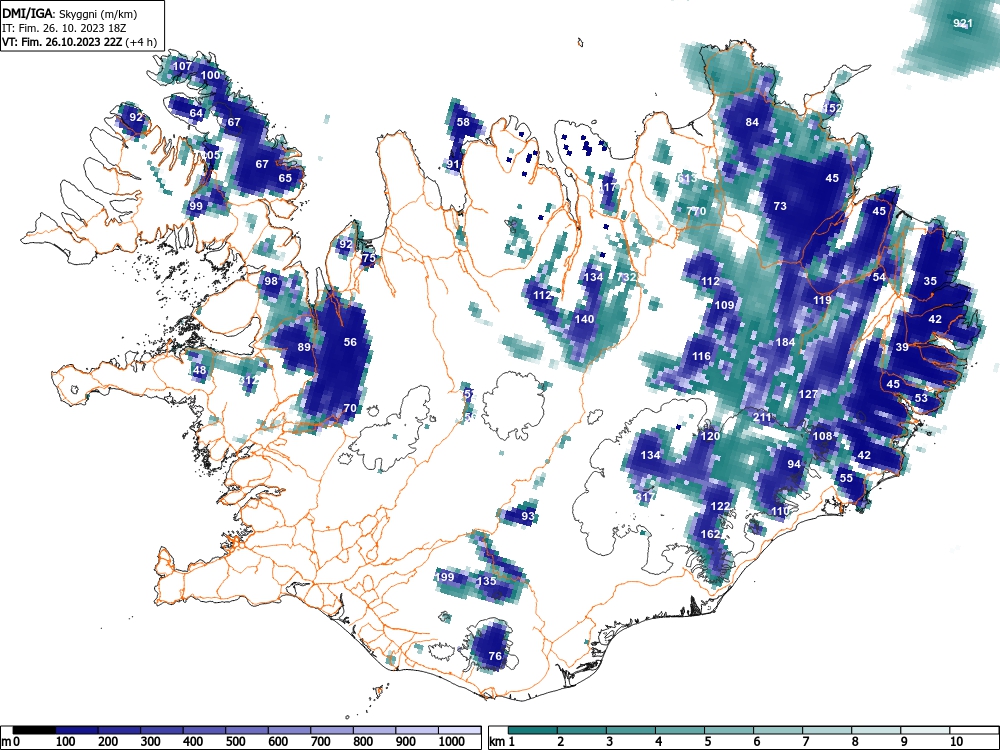Click the visibility value '75' on the map

[x=368, y=258]
